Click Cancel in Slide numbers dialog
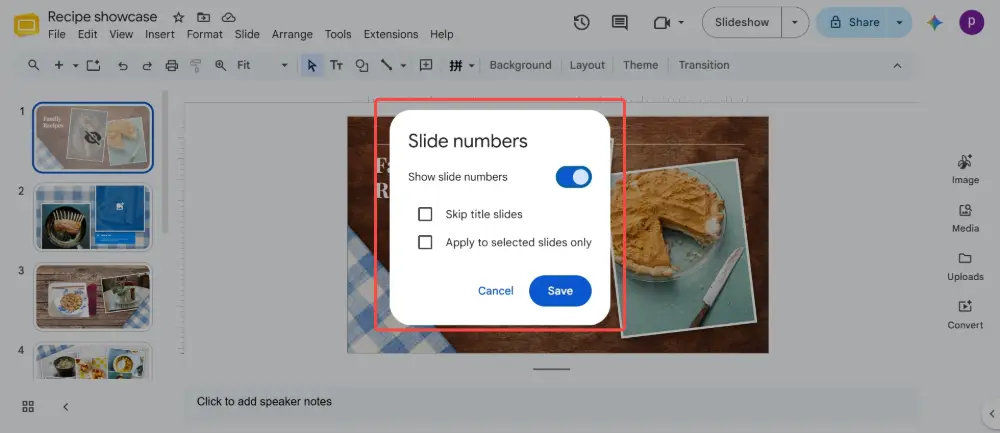This screenshot has height=433, width=1000. coord(496,291)
